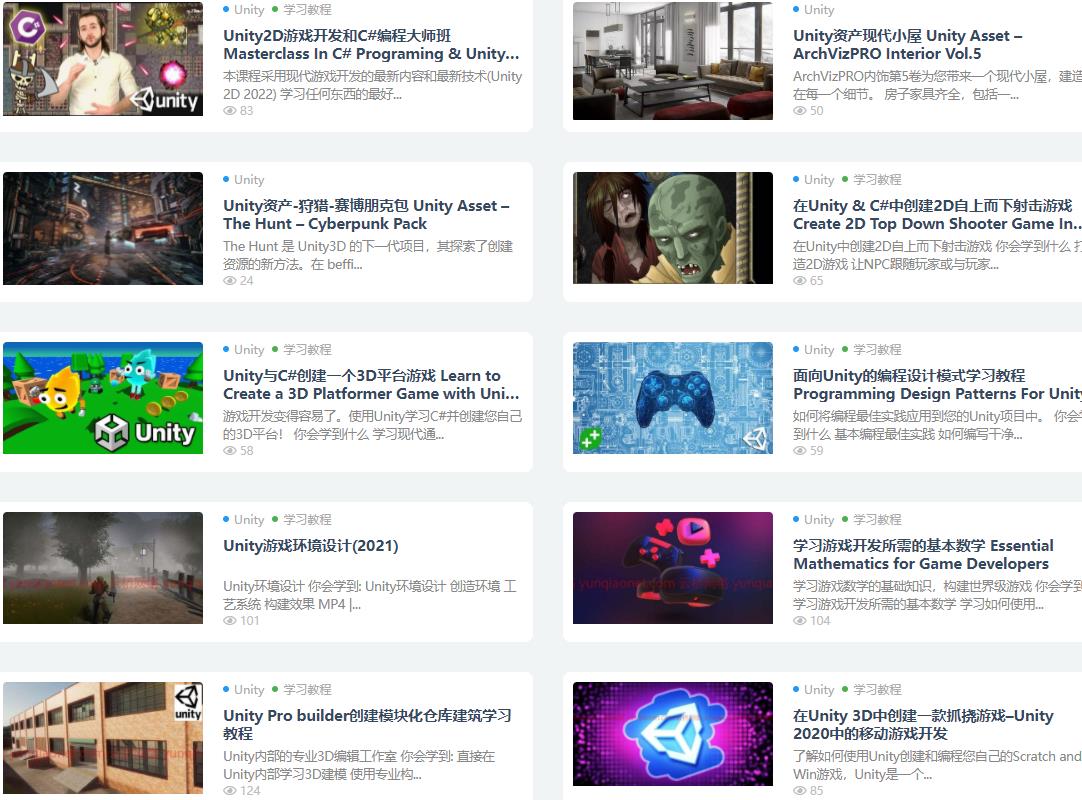Click the eye view icon showing 85
Image resolution: width=1082 pixels, height=800 pixels.
(800, 790)
